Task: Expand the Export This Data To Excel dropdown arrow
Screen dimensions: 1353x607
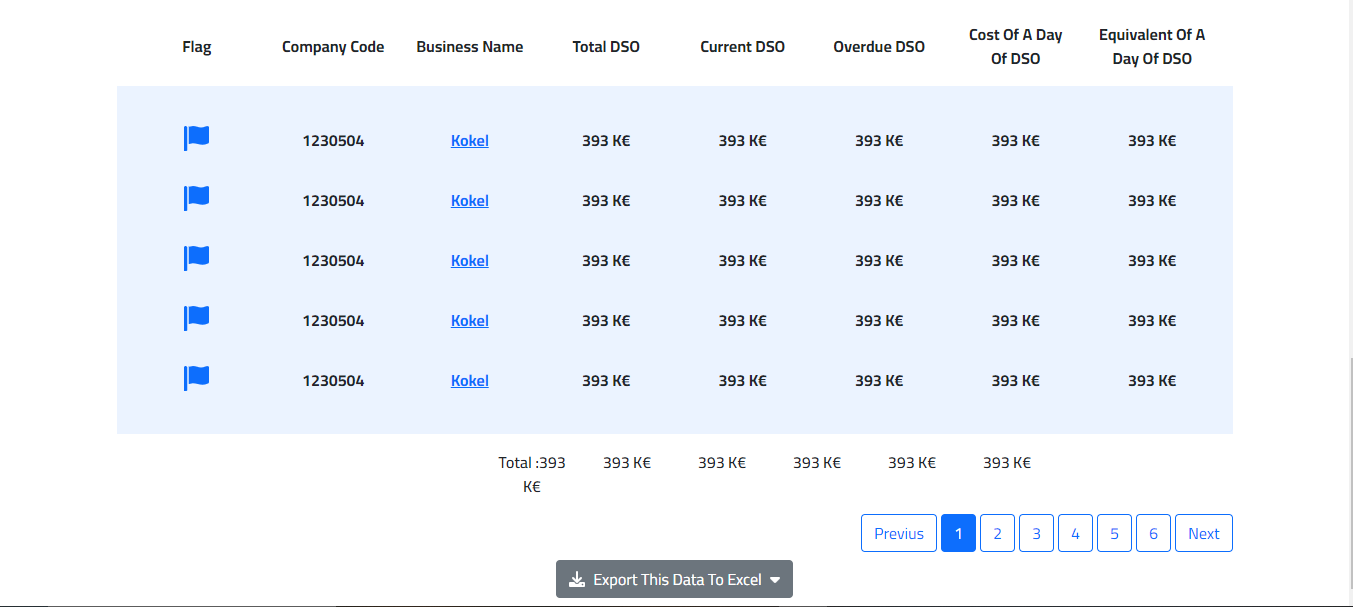Action: (775, 580)
